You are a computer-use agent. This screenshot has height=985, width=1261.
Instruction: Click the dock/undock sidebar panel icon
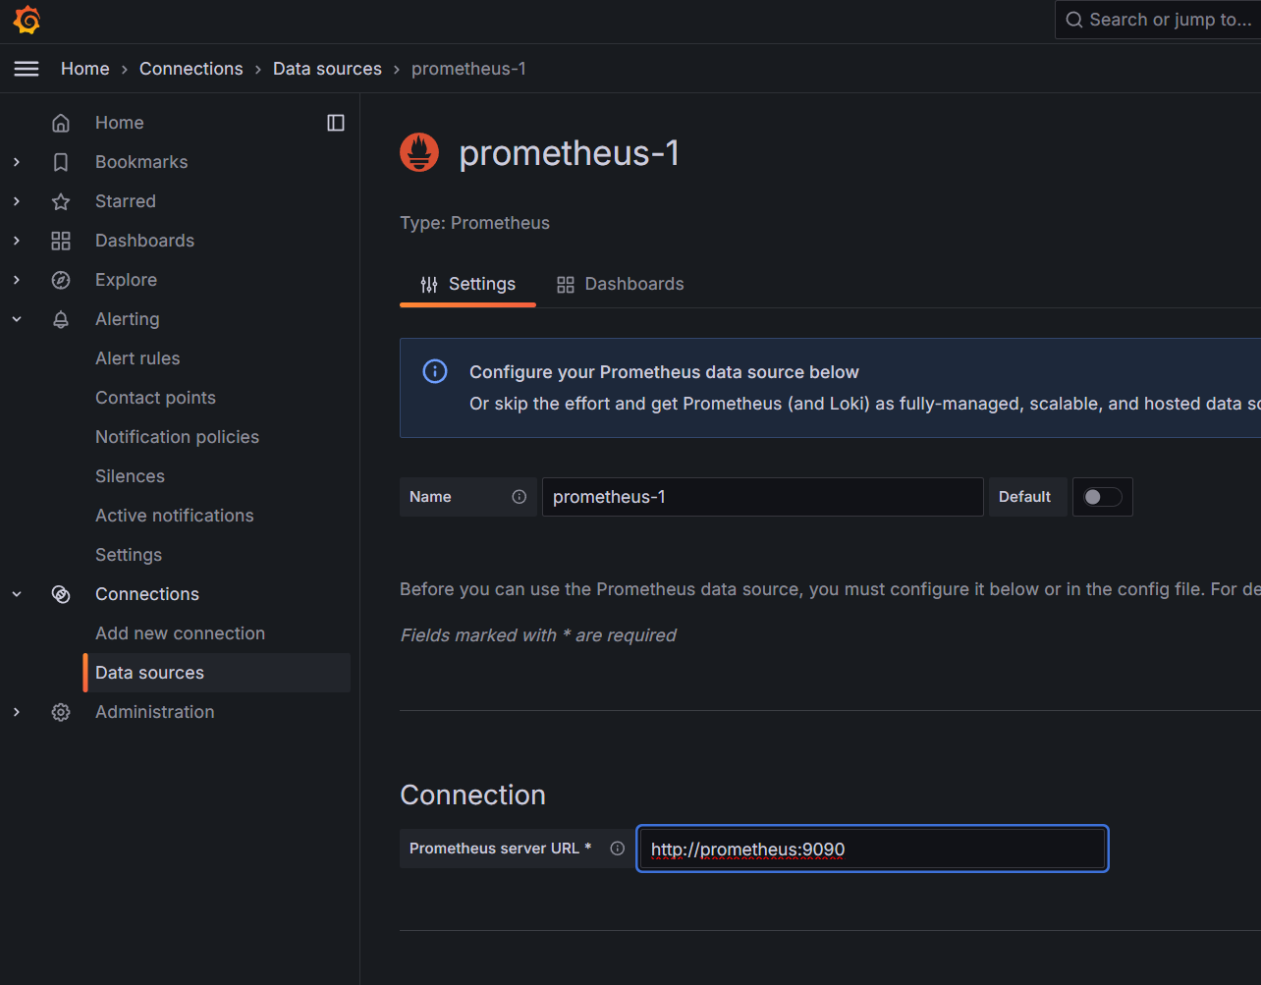(x=336, y=123)
